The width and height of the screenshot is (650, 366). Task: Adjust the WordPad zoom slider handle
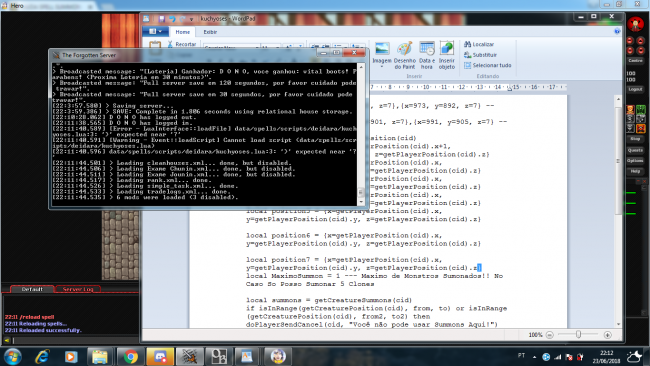coord(578,334)
